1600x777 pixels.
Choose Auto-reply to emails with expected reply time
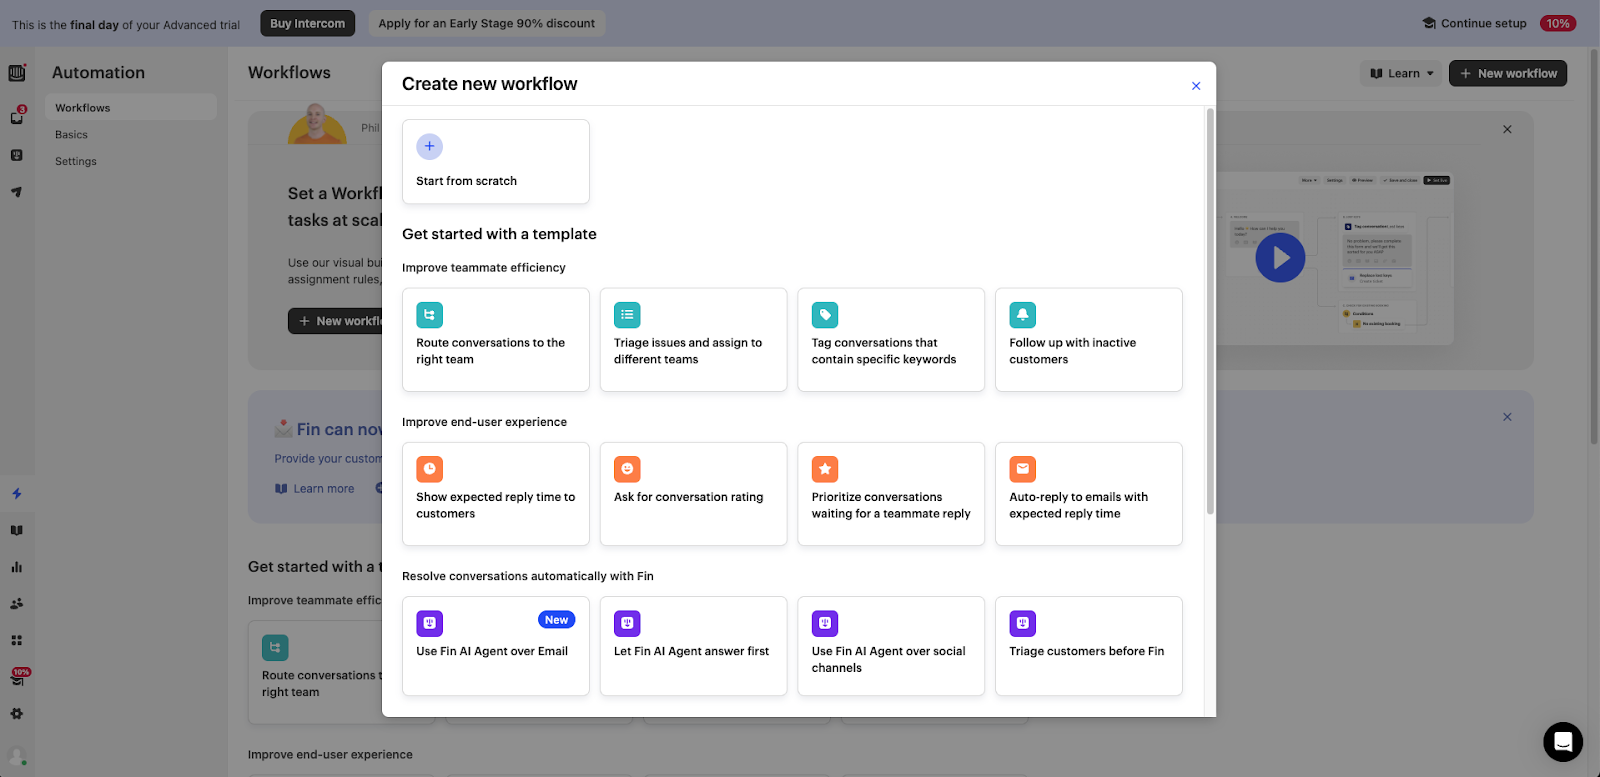[x=1089, y=494]
